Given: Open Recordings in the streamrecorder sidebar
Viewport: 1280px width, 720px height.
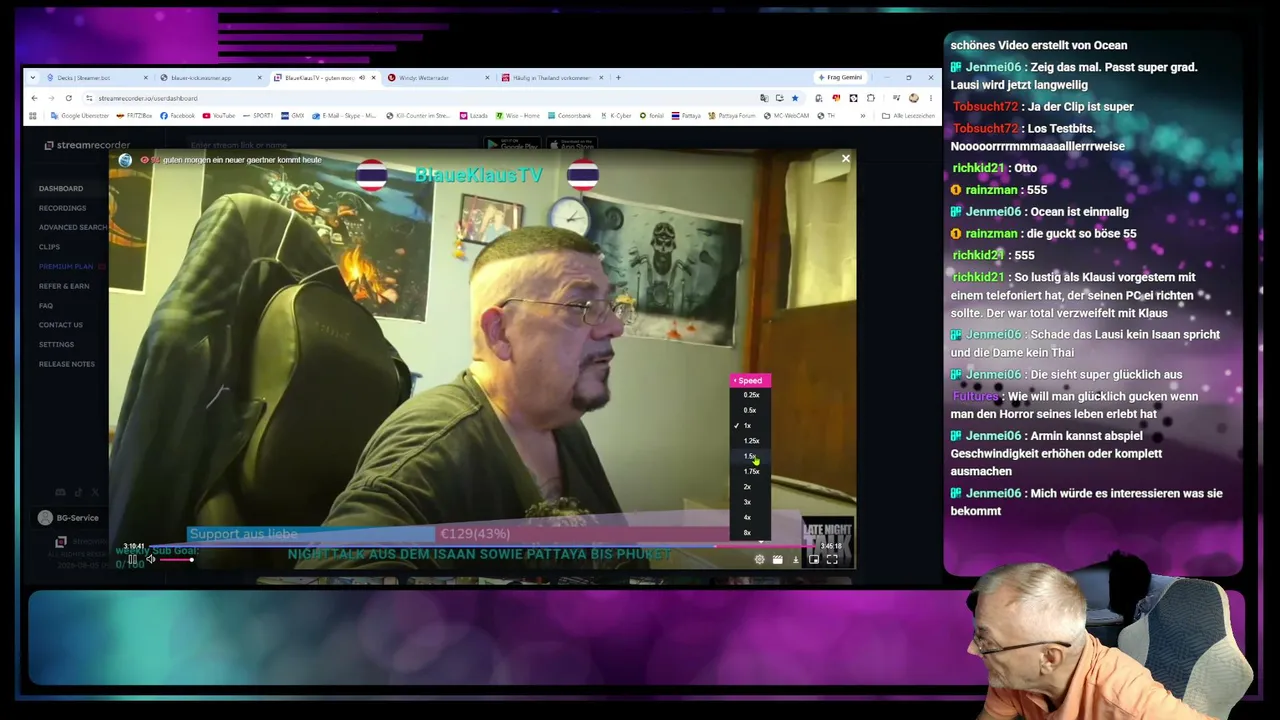Looking at the screenshot, I should 62,208.
